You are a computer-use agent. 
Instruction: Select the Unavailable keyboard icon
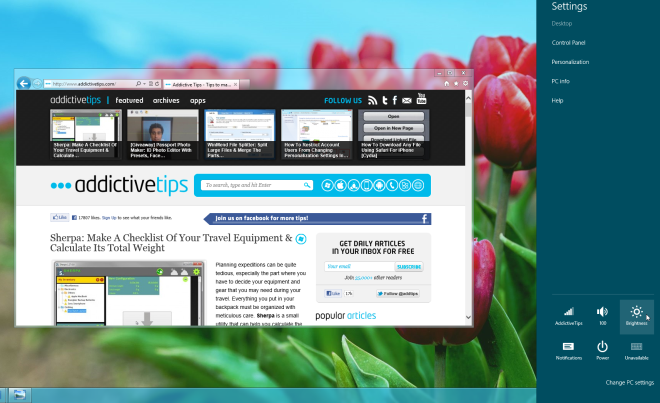pyautogui.click(x=636, y=350)
